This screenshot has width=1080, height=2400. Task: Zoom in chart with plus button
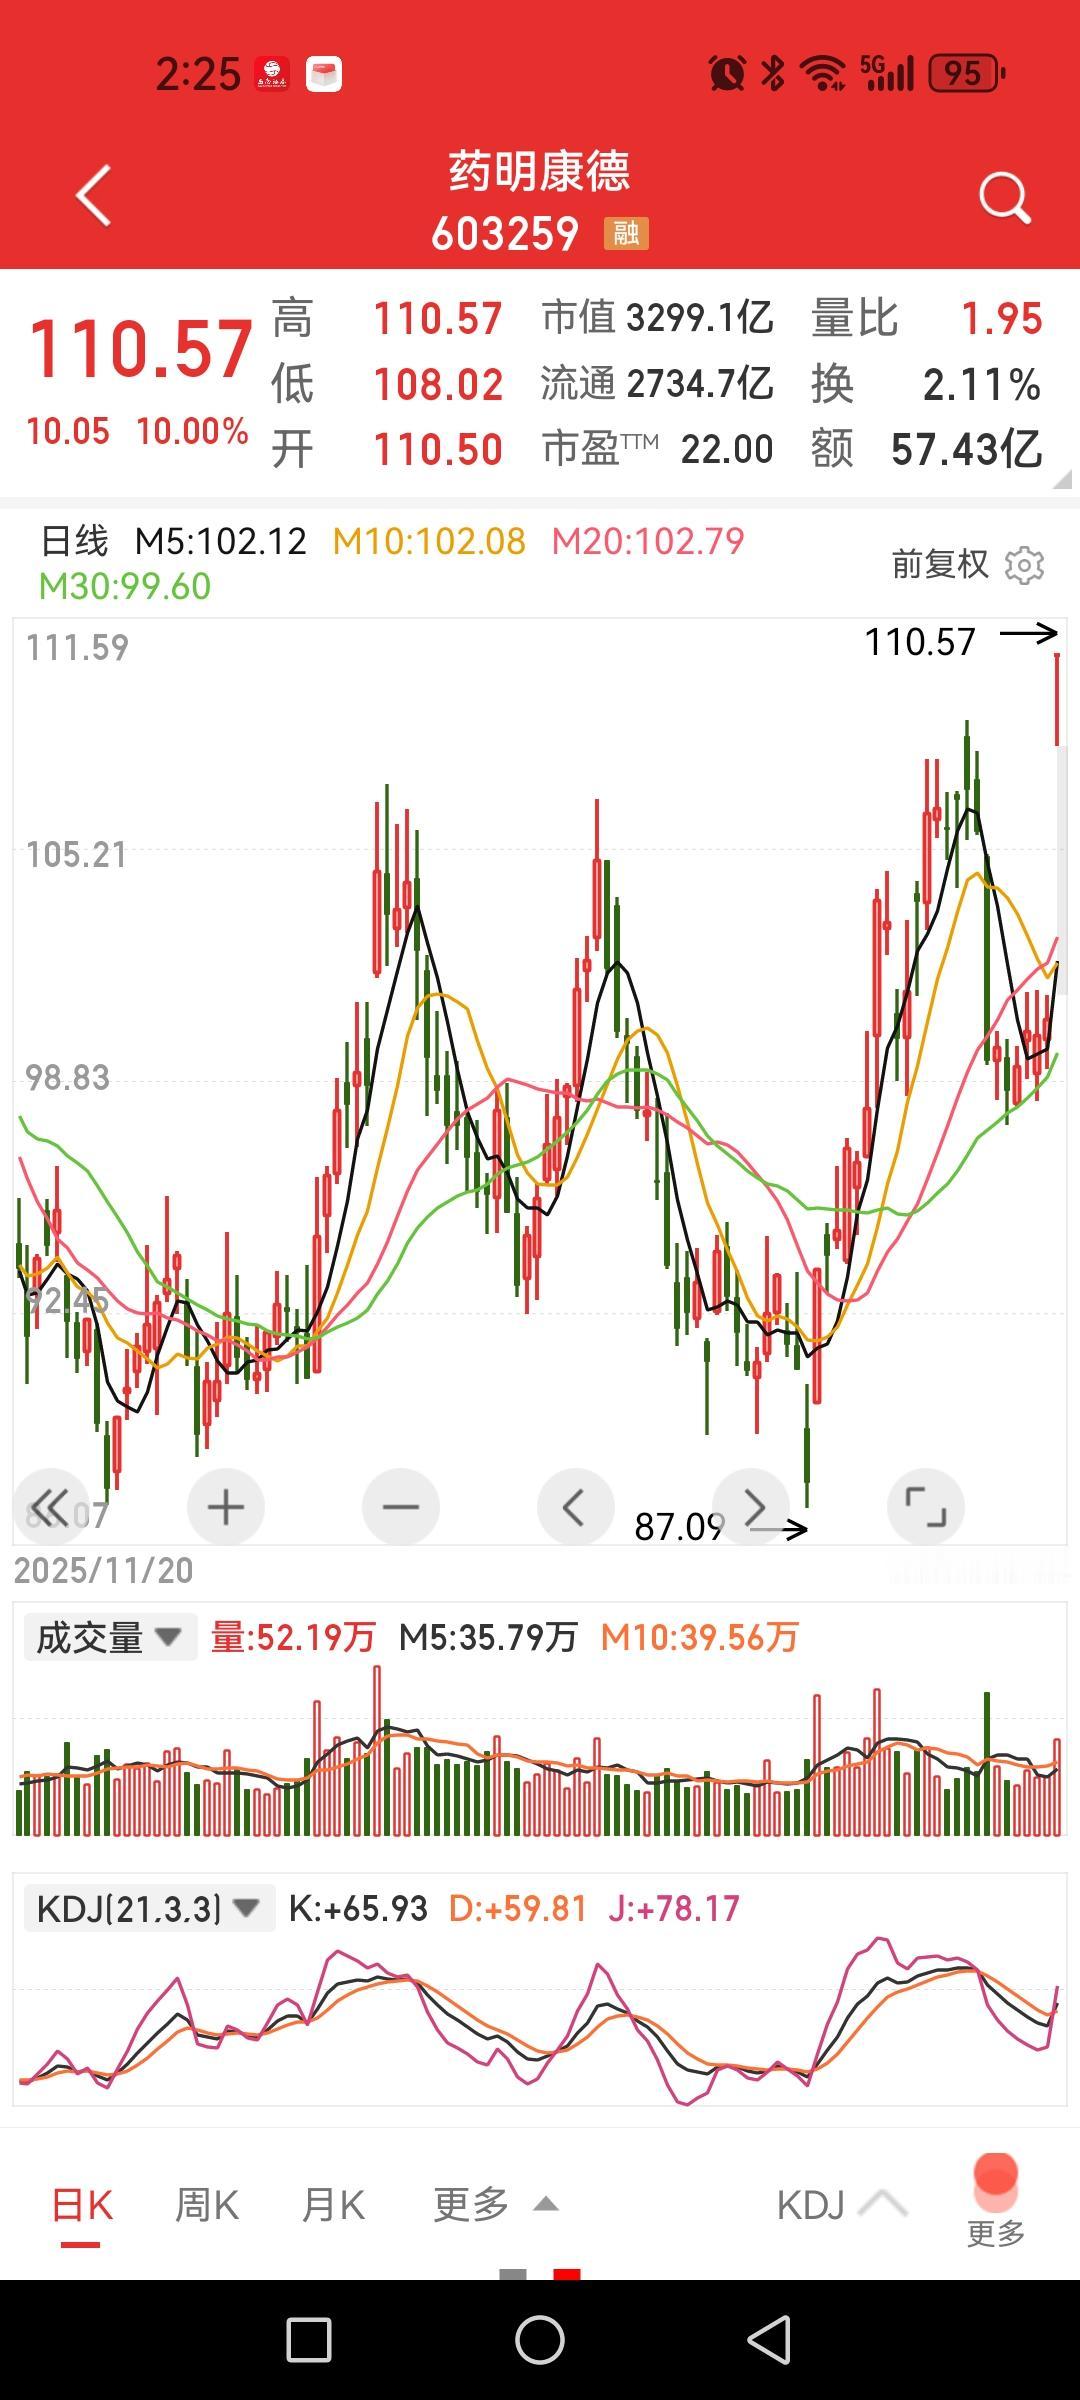point(226,1506)
